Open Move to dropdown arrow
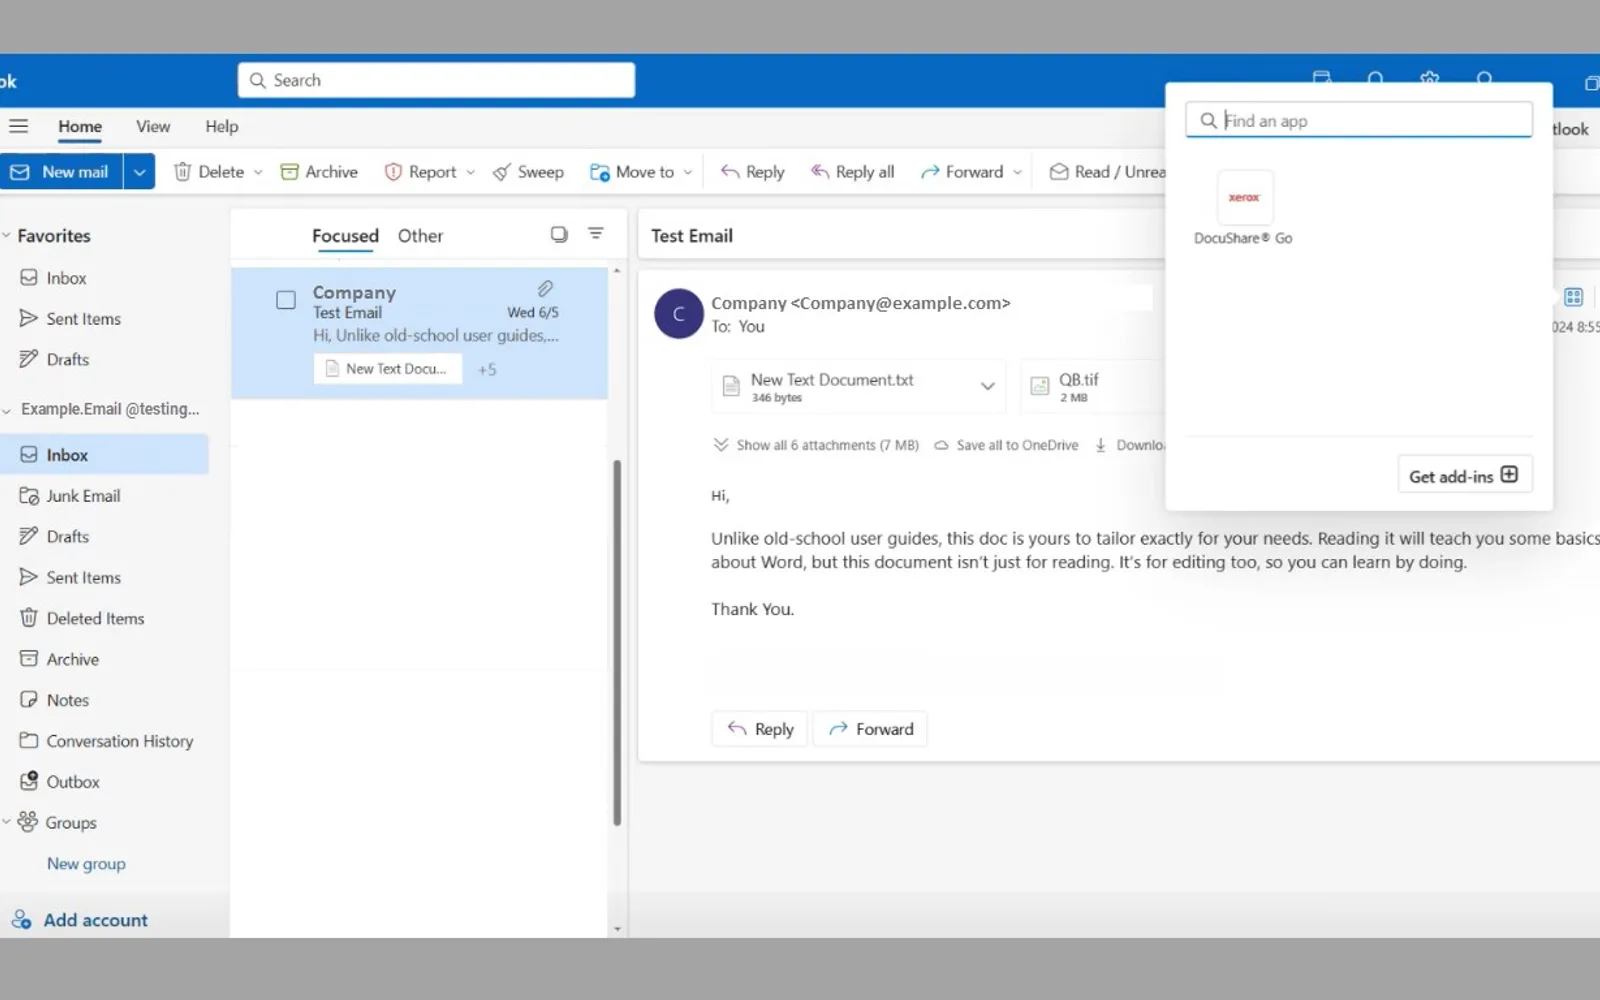The width and height of the screenshot is (1600, 1000). (x=687, y=172)
